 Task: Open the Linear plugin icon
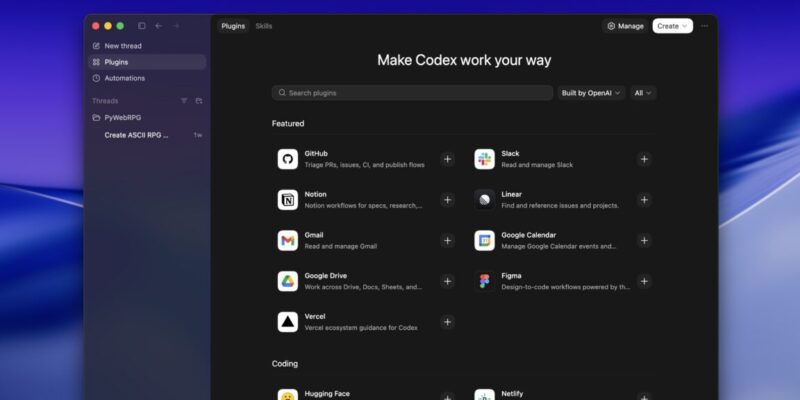click(x=485, y=200)
